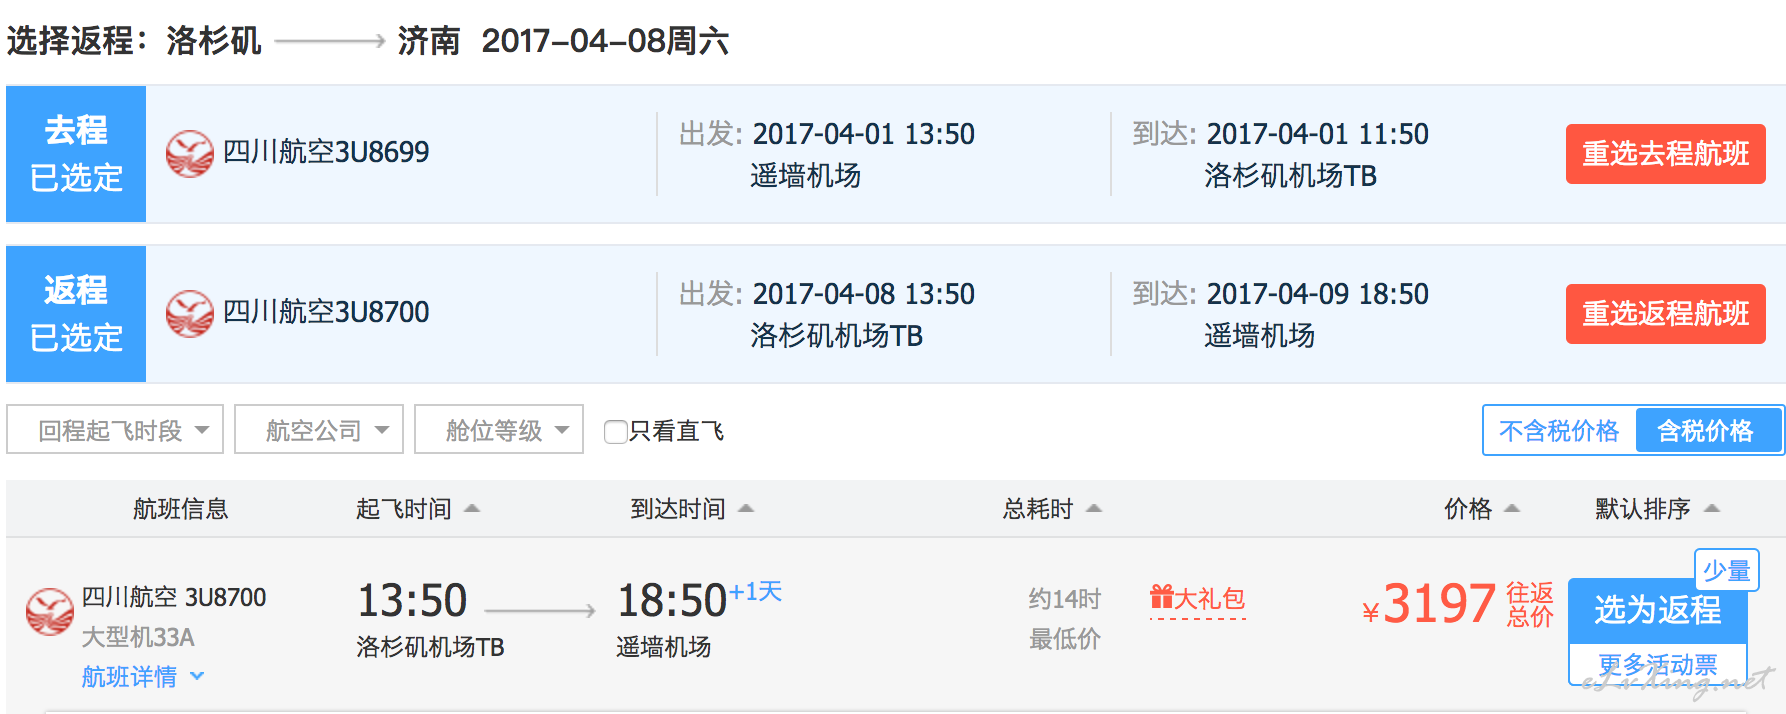The width and height of the screenshot is (1786, 714).
Task: Click airline logo beside 四川航空 3U8700 in results
Action: (50, 611)
